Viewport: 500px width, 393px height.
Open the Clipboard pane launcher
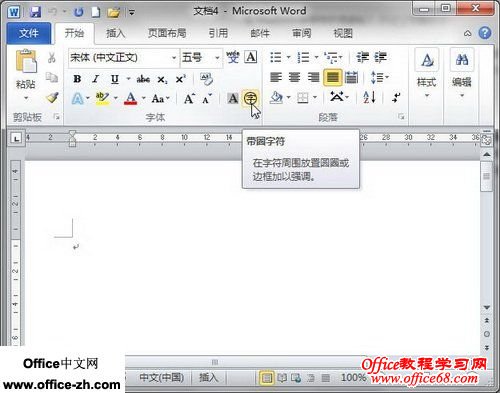56,117
